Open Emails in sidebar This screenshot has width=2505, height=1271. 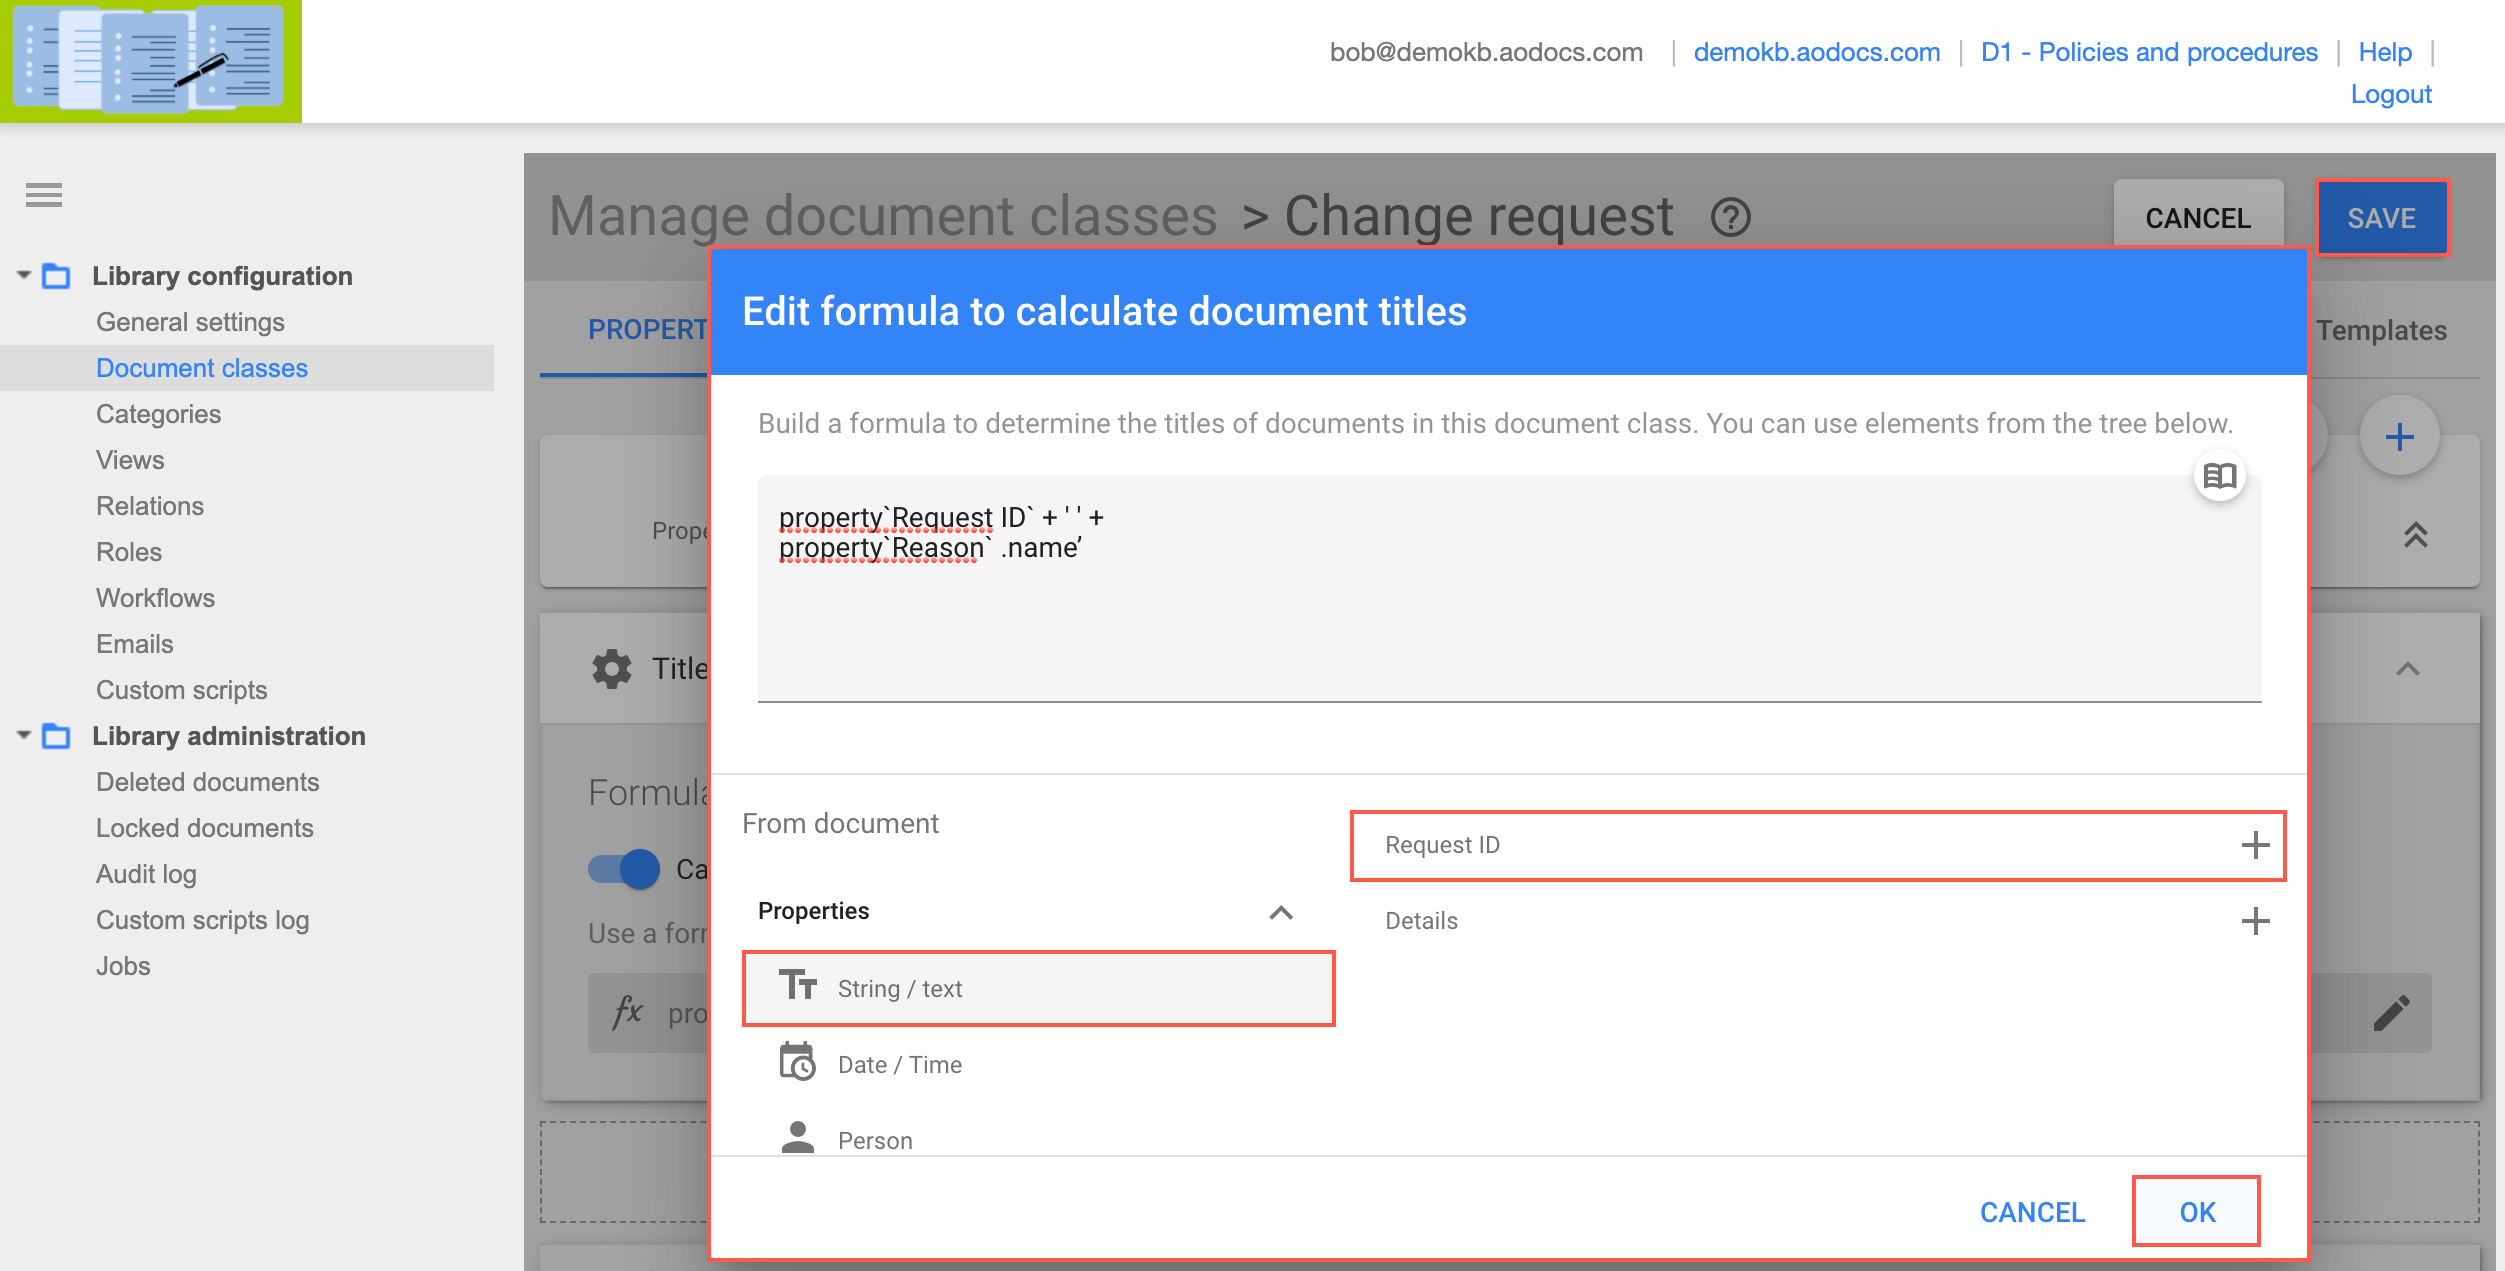coord(135,644)
